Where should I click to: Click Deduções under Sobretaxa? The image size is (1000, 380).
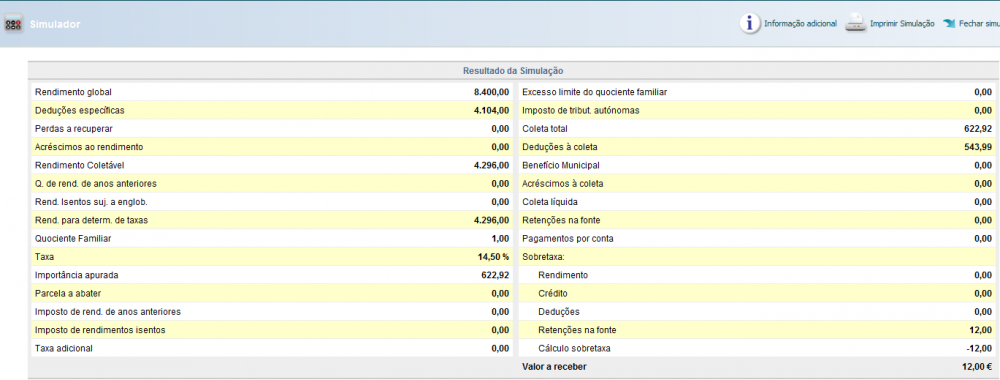click(559, 312)
